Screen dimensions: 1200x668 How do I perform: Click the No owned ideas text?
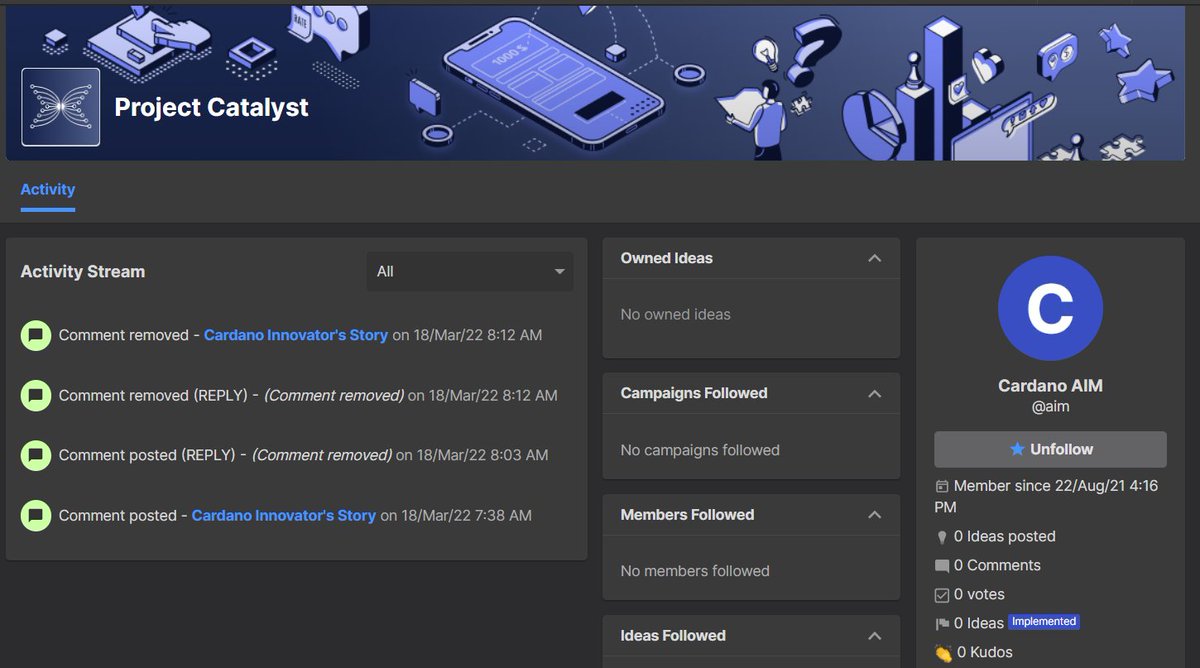pos(676,314)
